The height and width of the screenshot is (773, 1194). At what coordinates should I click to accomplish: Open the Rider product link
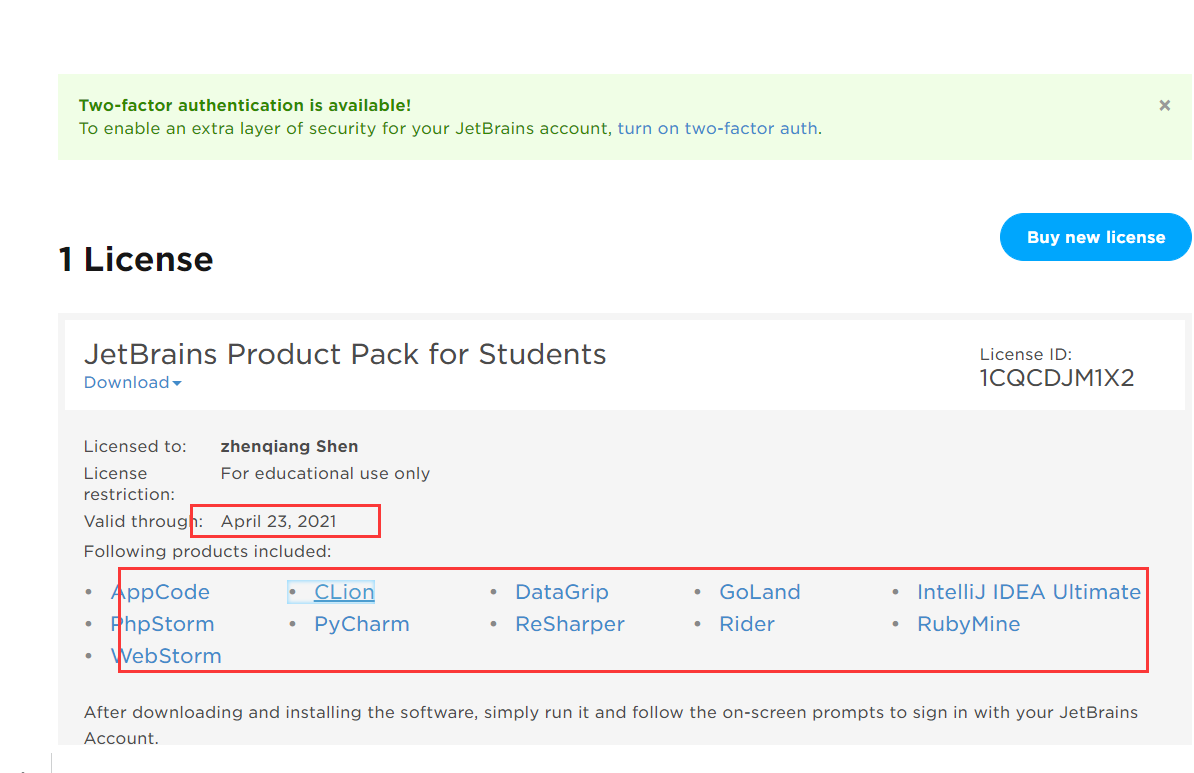pyautogui.click(x=746, y=624)
